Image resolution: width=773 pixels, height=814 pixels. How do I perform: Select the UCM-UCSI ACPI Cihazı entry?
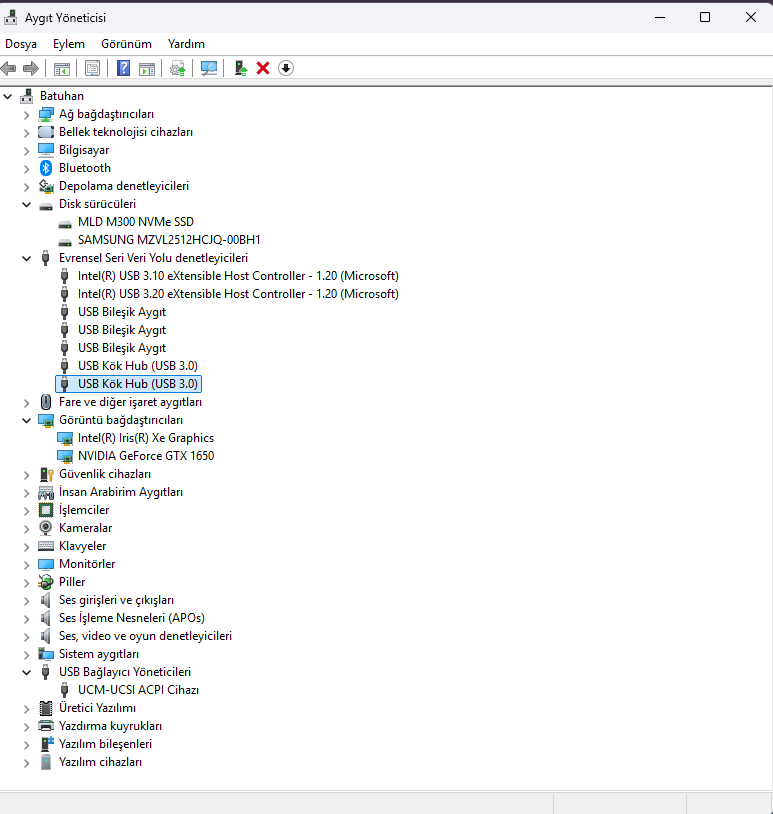138,690
